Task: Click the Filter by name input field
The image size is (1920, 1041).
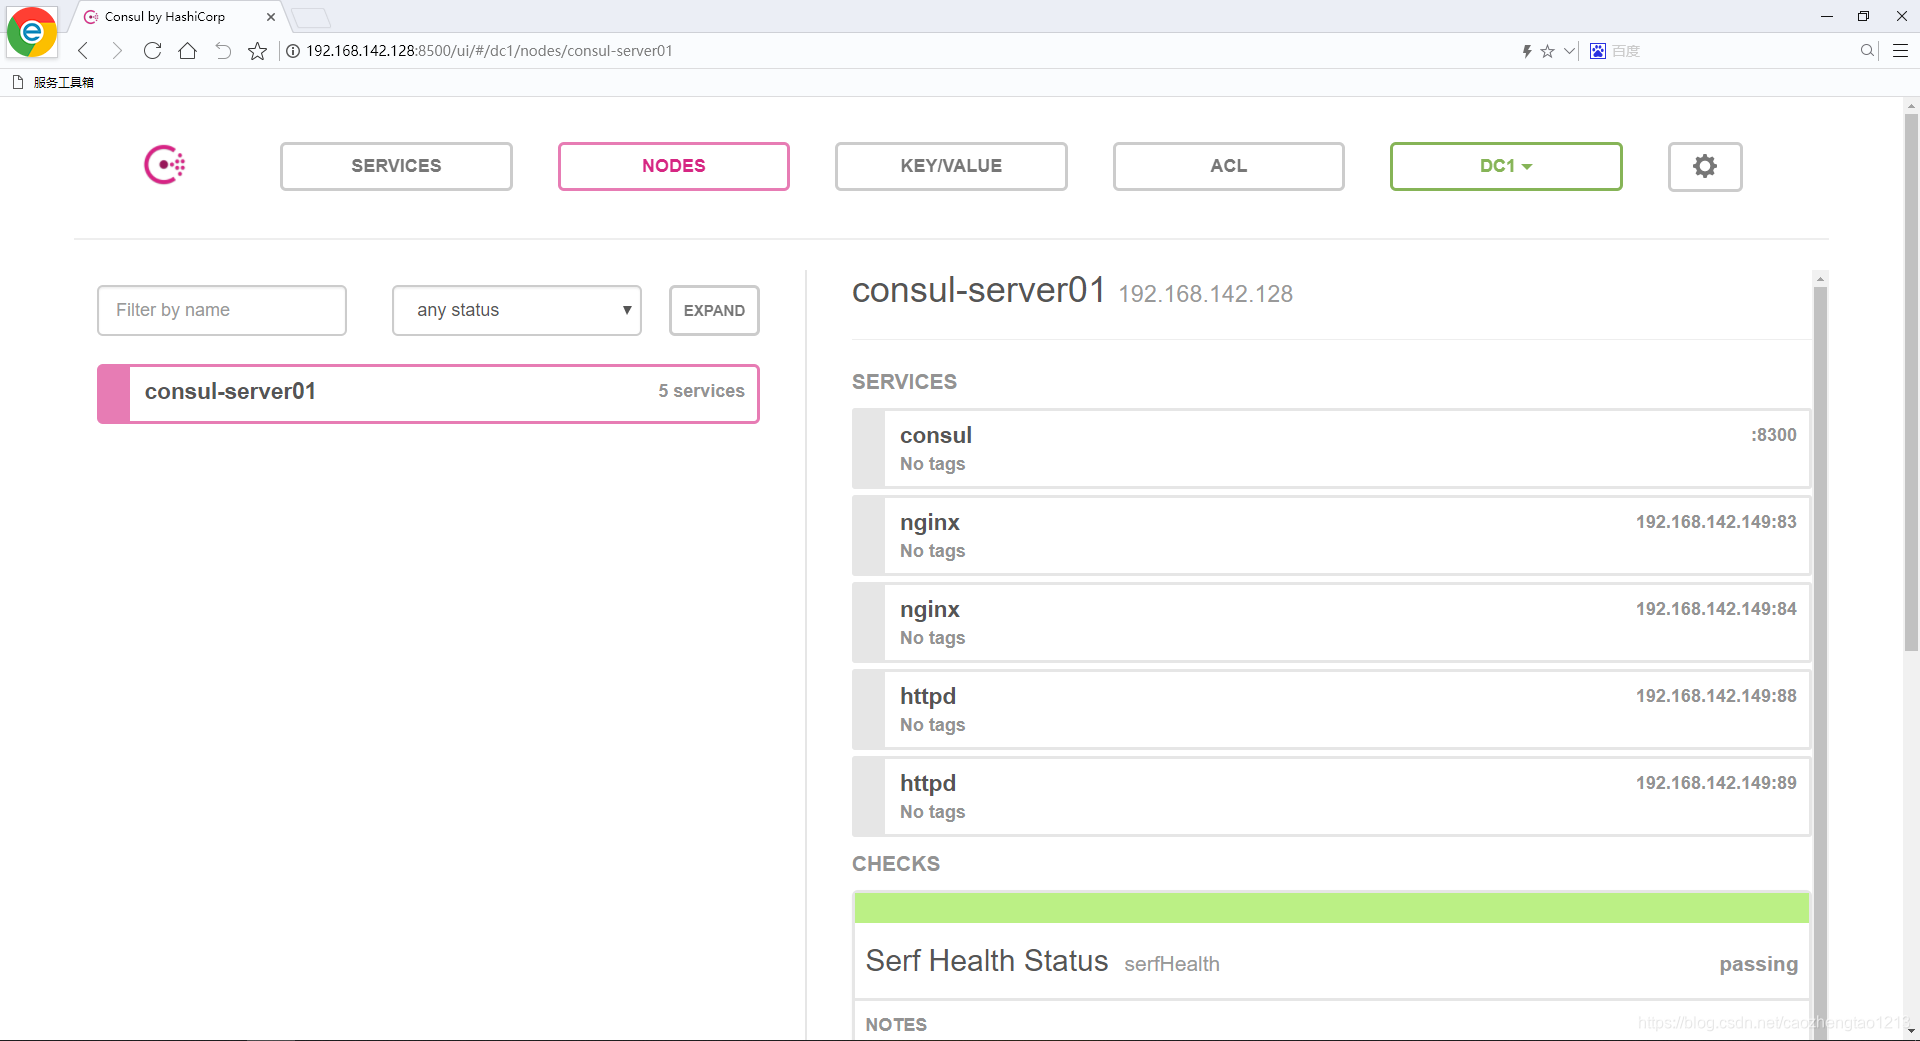Action: tap(222, 310)
